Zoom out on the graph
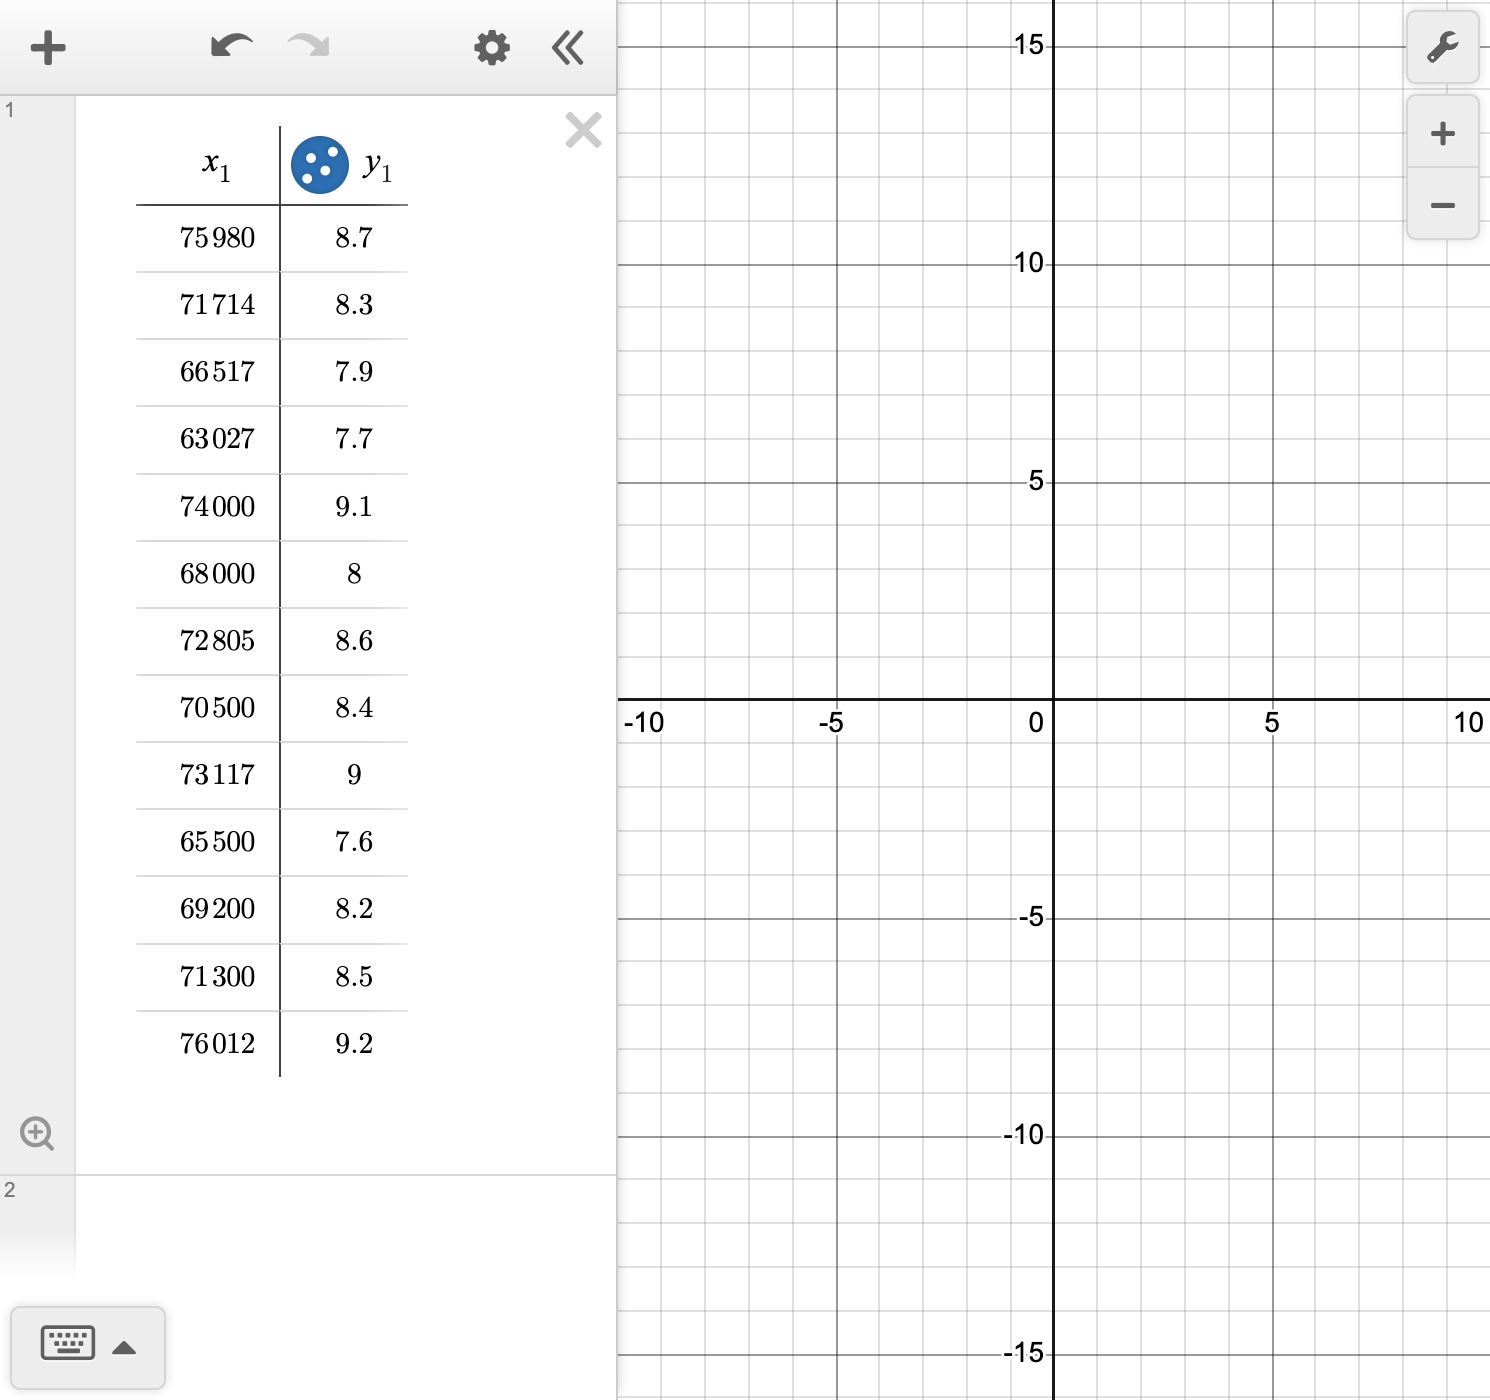1490x1400 pixels. [1441, 205]
